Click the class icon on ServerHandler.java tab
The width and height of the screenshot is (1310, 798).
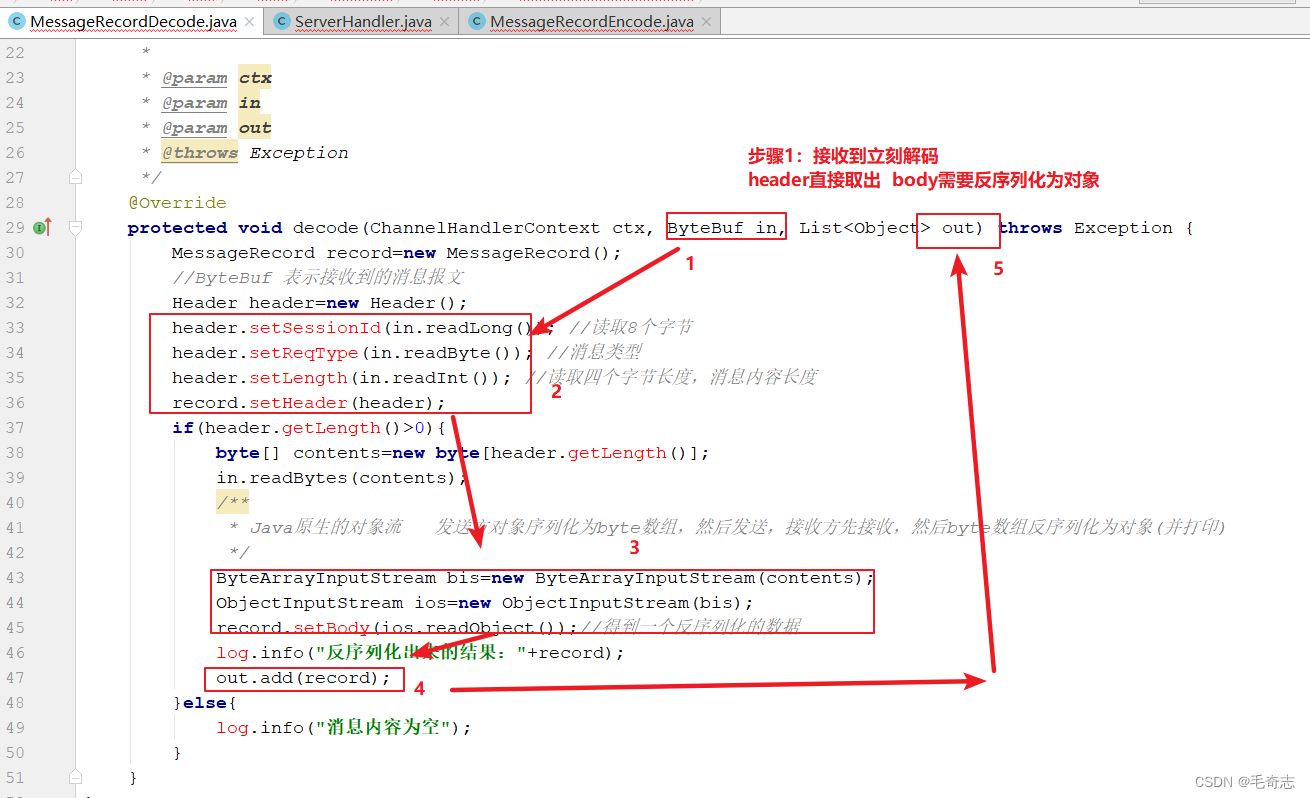281,21
